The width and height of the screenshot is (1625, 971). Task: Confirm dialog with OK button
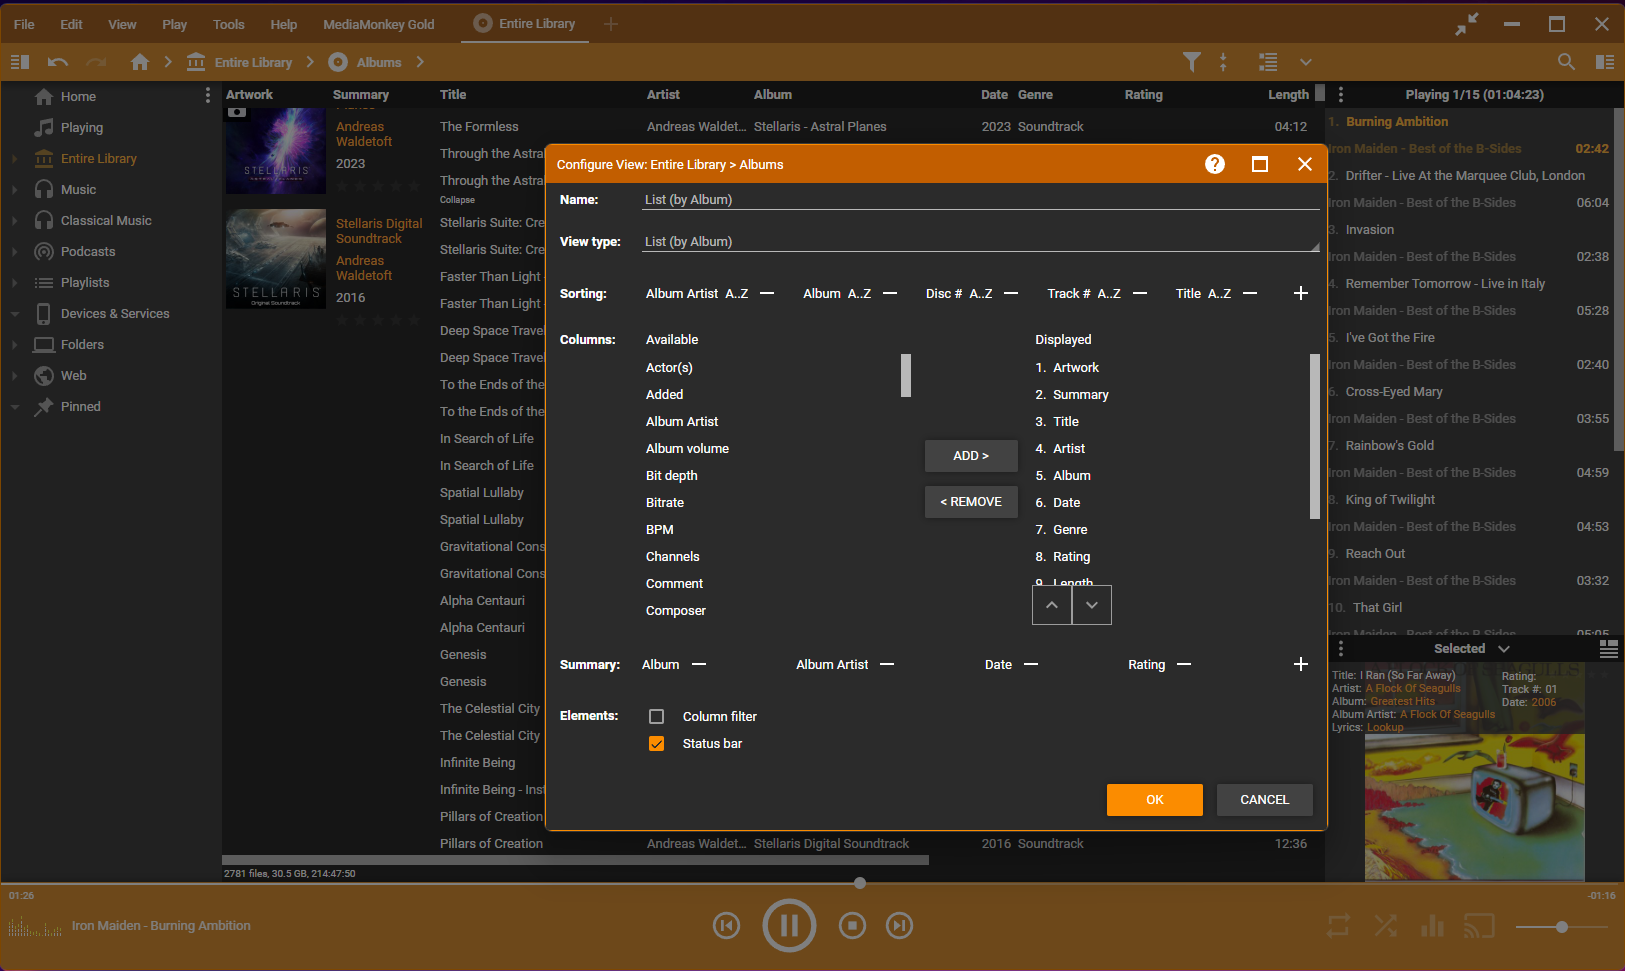coord(1155,800)
